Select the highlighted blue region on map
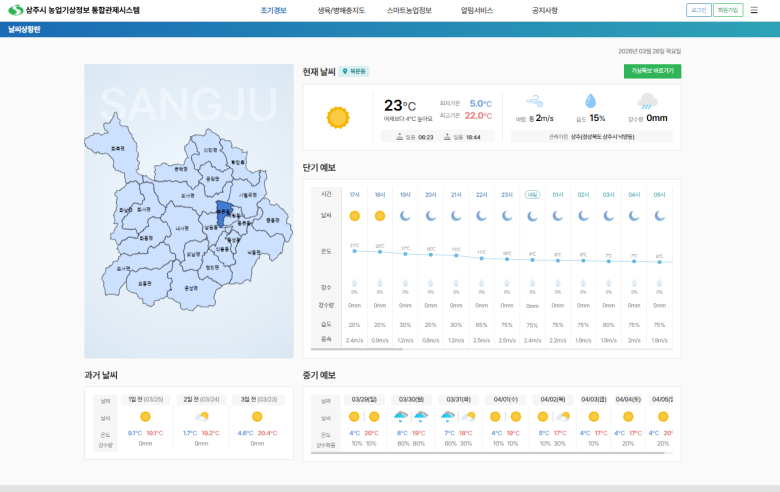Viewport: 780px width, 492px height. (224, 211)
